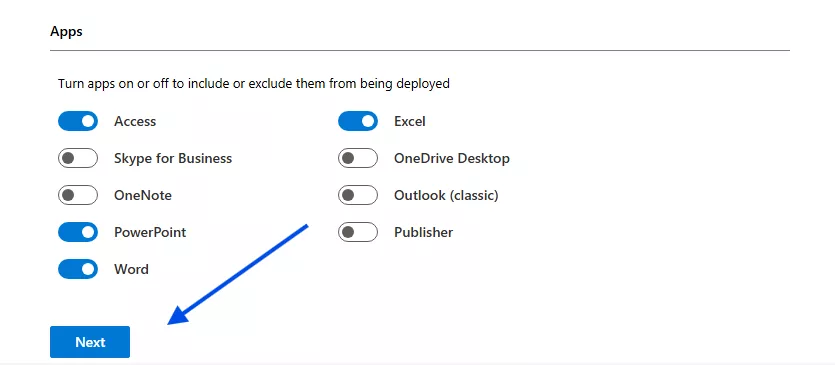
Task: Click the Access label text
Action: tap(135, 121)
